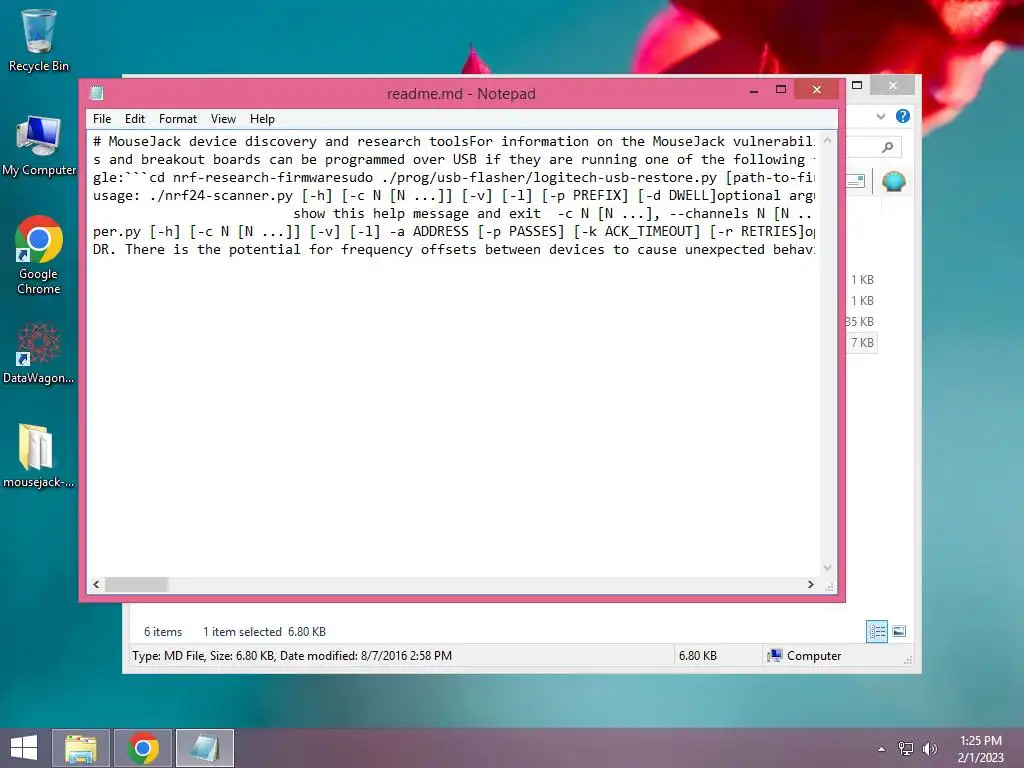Open the File menu in Notepad
The width and height of the screenshot is (1024, 768).
[102, 119]
